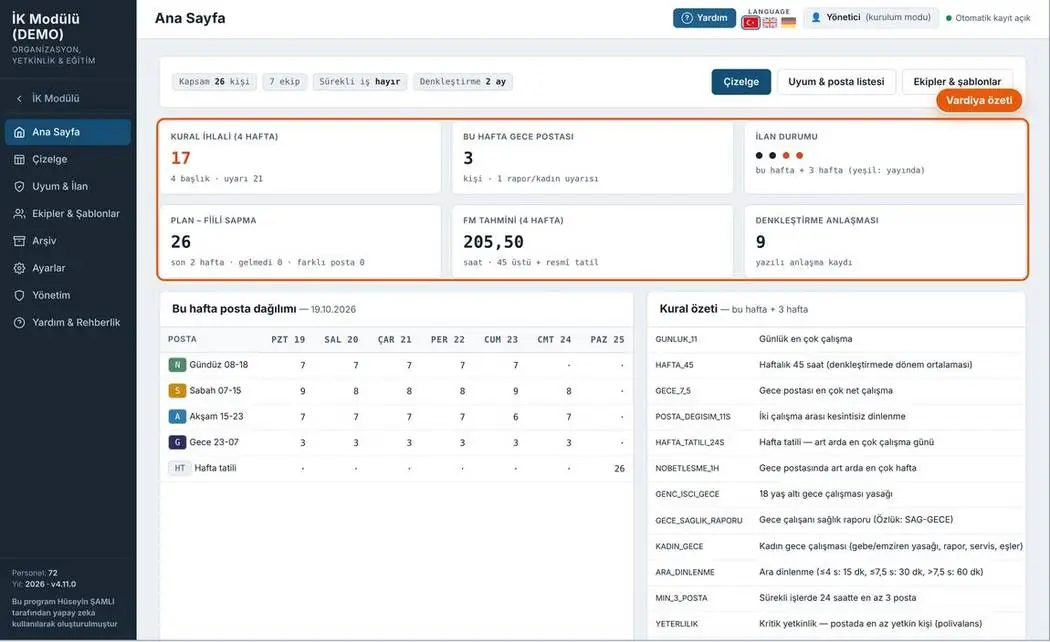Click the 7 ekip chip
The width and height of the screenshot is (1050, 642).
click(x=285, y=82)
